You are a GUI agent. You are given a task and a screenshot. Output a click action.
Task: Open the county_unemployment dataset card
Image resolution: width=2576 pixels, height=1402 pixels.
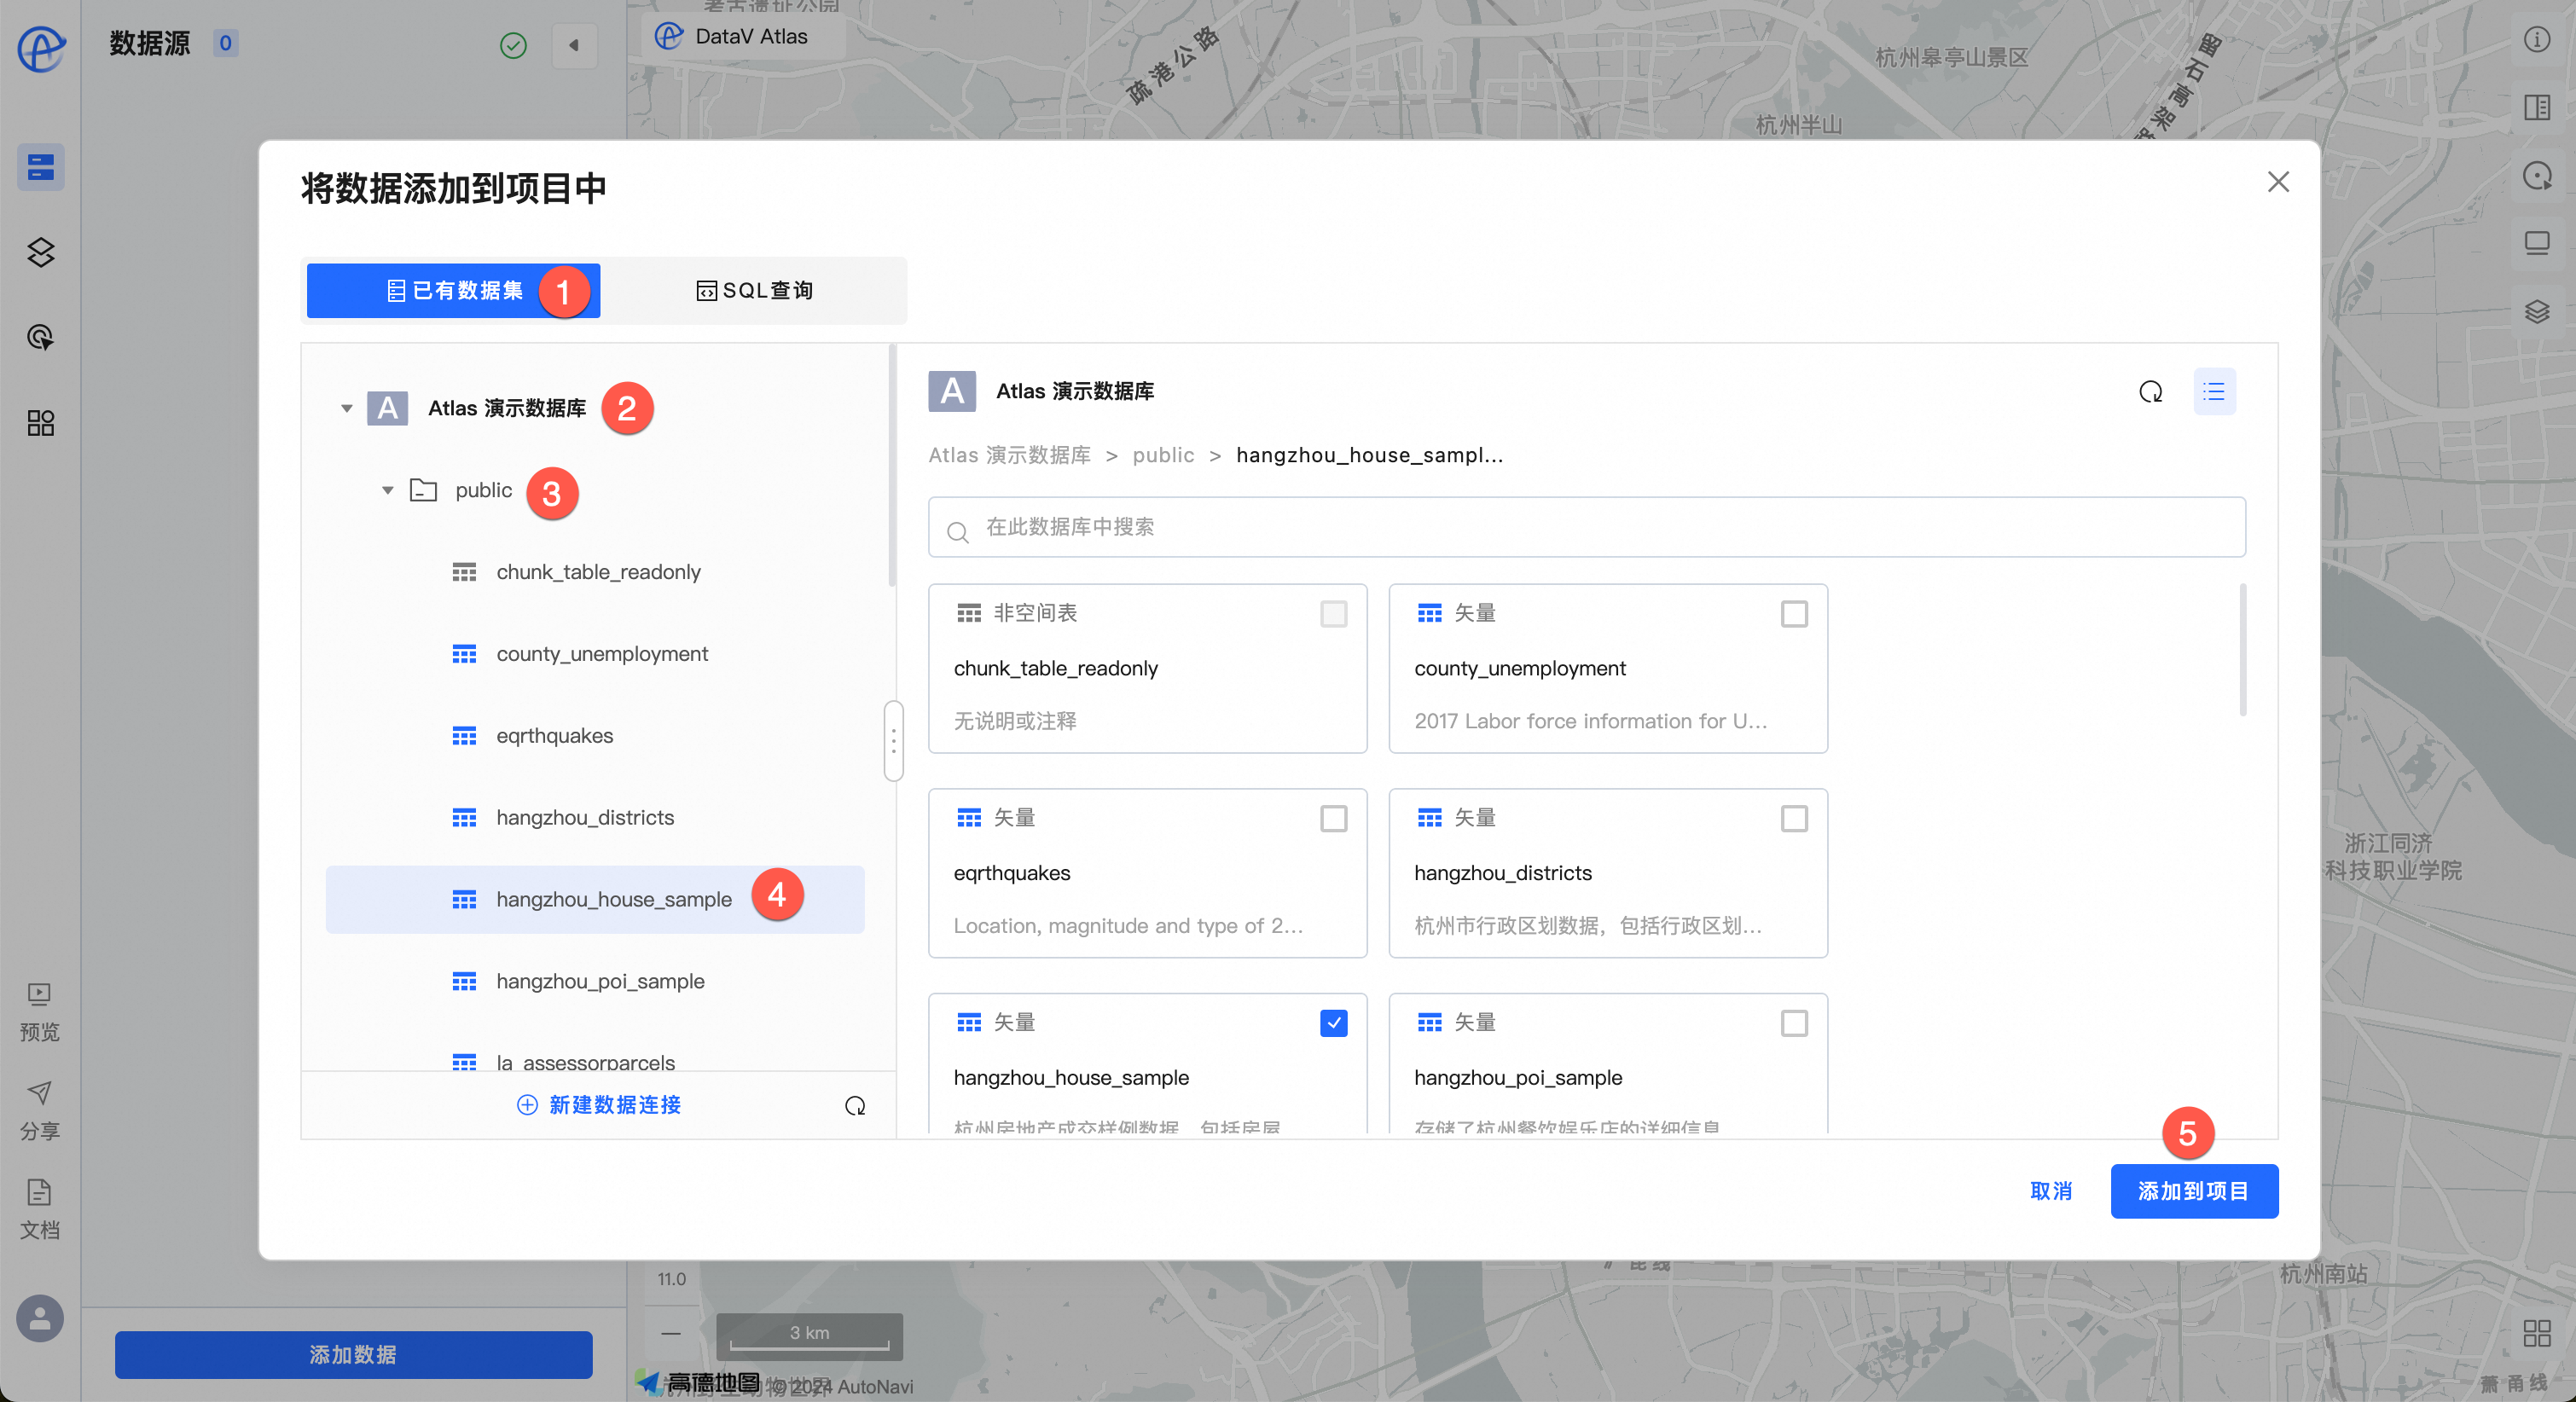pyautogui.click(x=1608, y=668)
